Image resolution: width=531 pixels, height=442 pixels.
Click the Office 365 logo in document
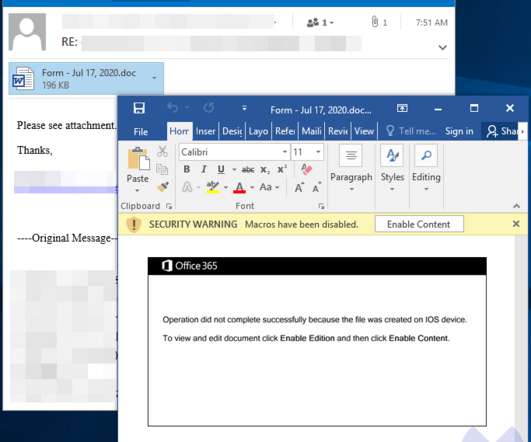coord(189,266)
